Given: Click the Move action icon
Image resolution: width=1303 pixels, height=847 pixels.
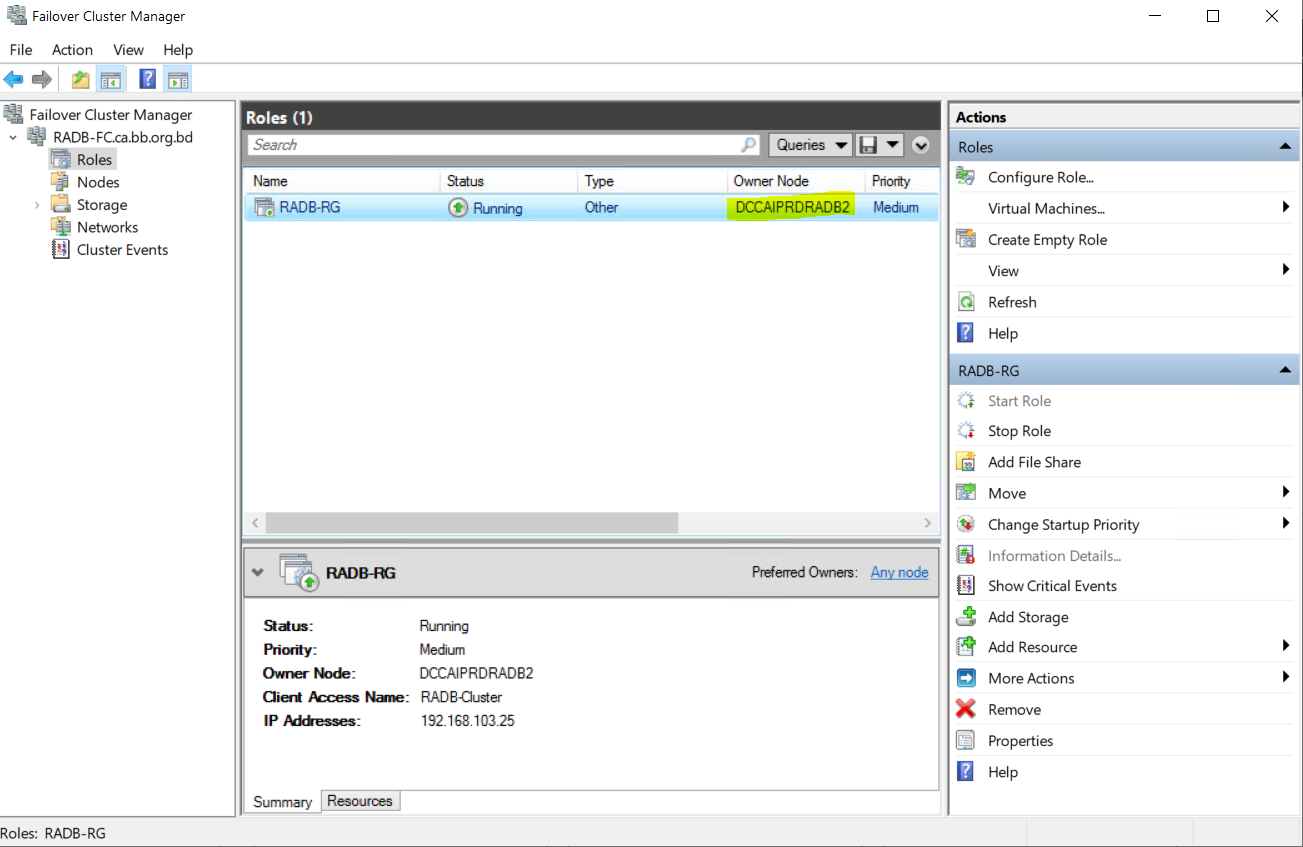Looking at the screenshot, I should coord(966,493).
